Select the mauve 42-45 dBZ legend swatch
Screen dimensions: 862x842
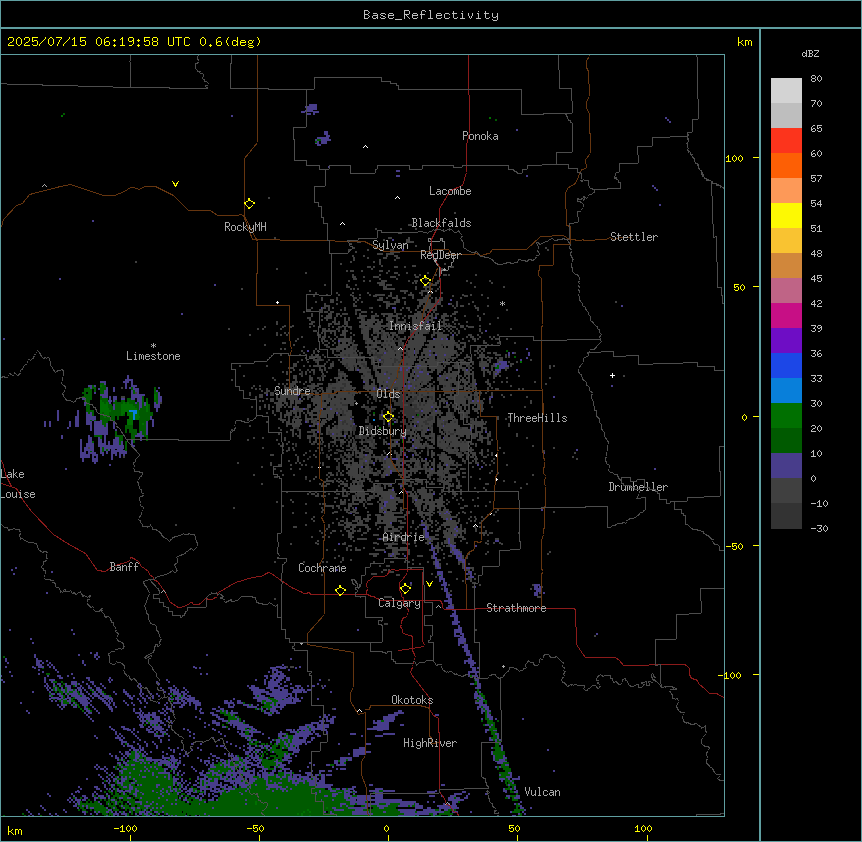coord(786,291)
